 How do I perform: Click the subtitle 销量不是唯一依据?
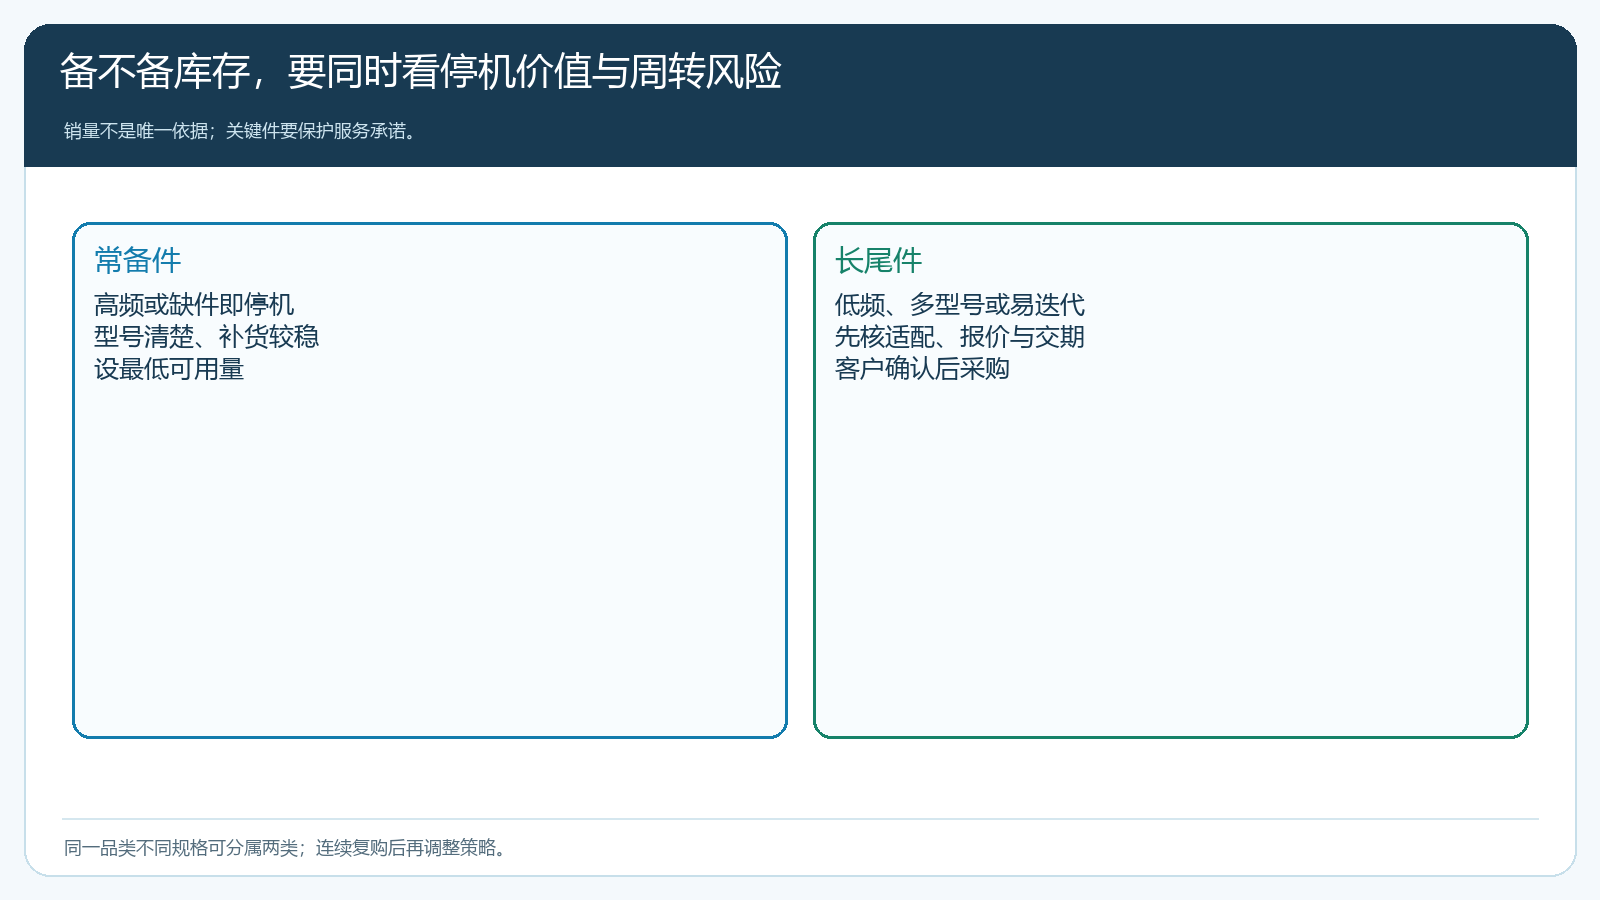point(241,131)
